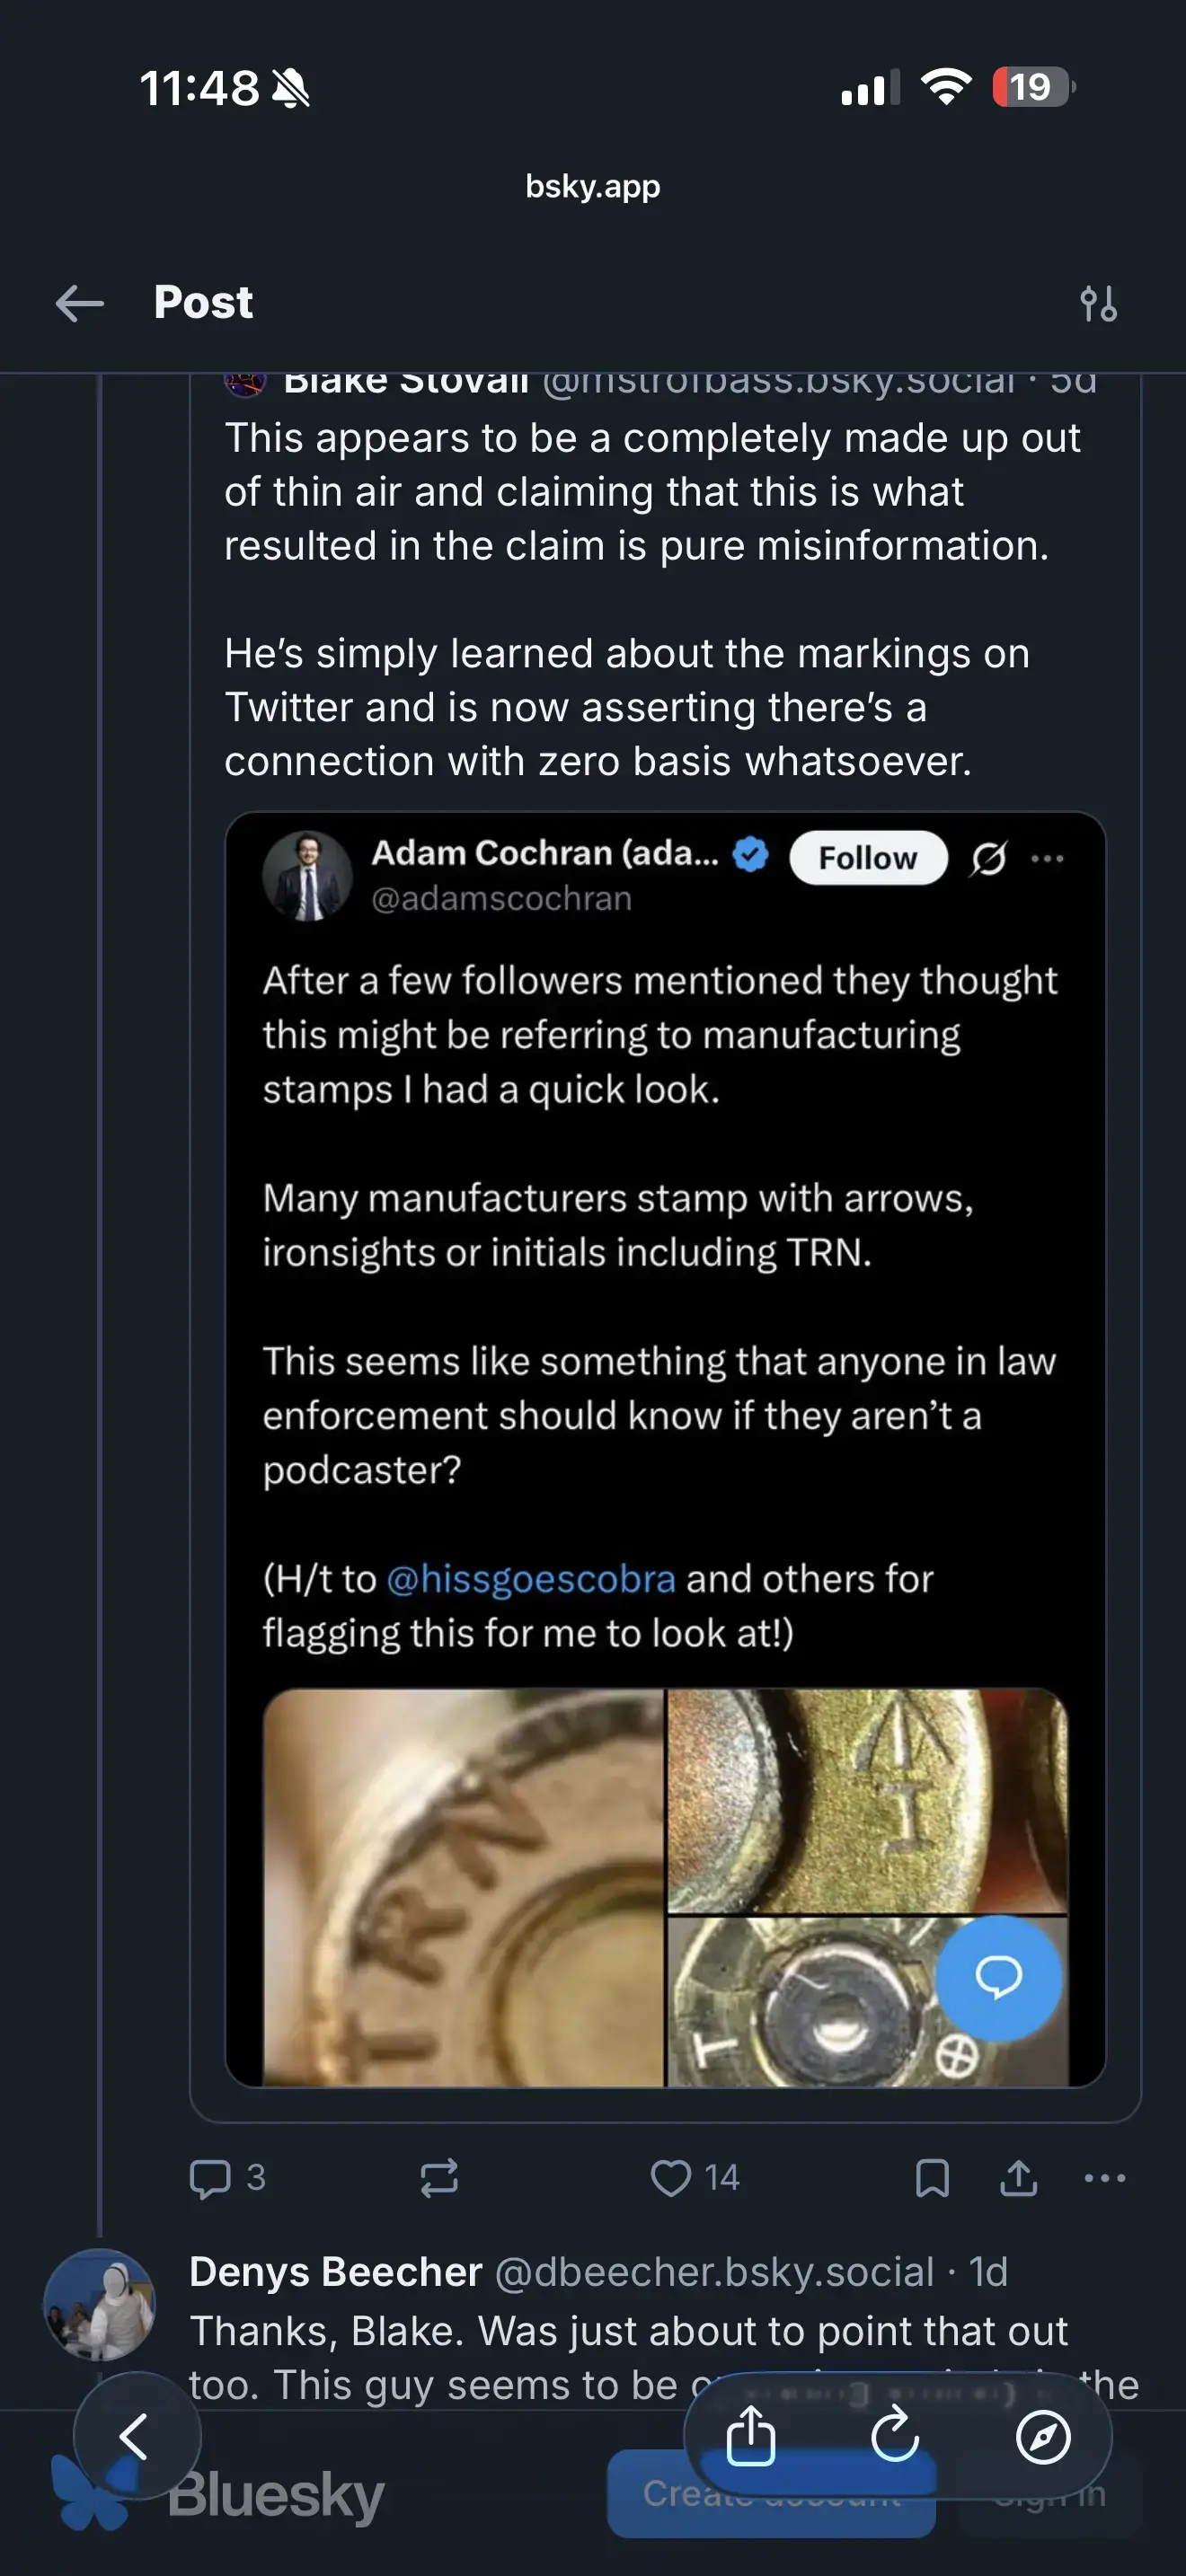Open tweet's three-dot options menu
The height and width of the screenshot is (2576, 1186).
(1047, 858)
